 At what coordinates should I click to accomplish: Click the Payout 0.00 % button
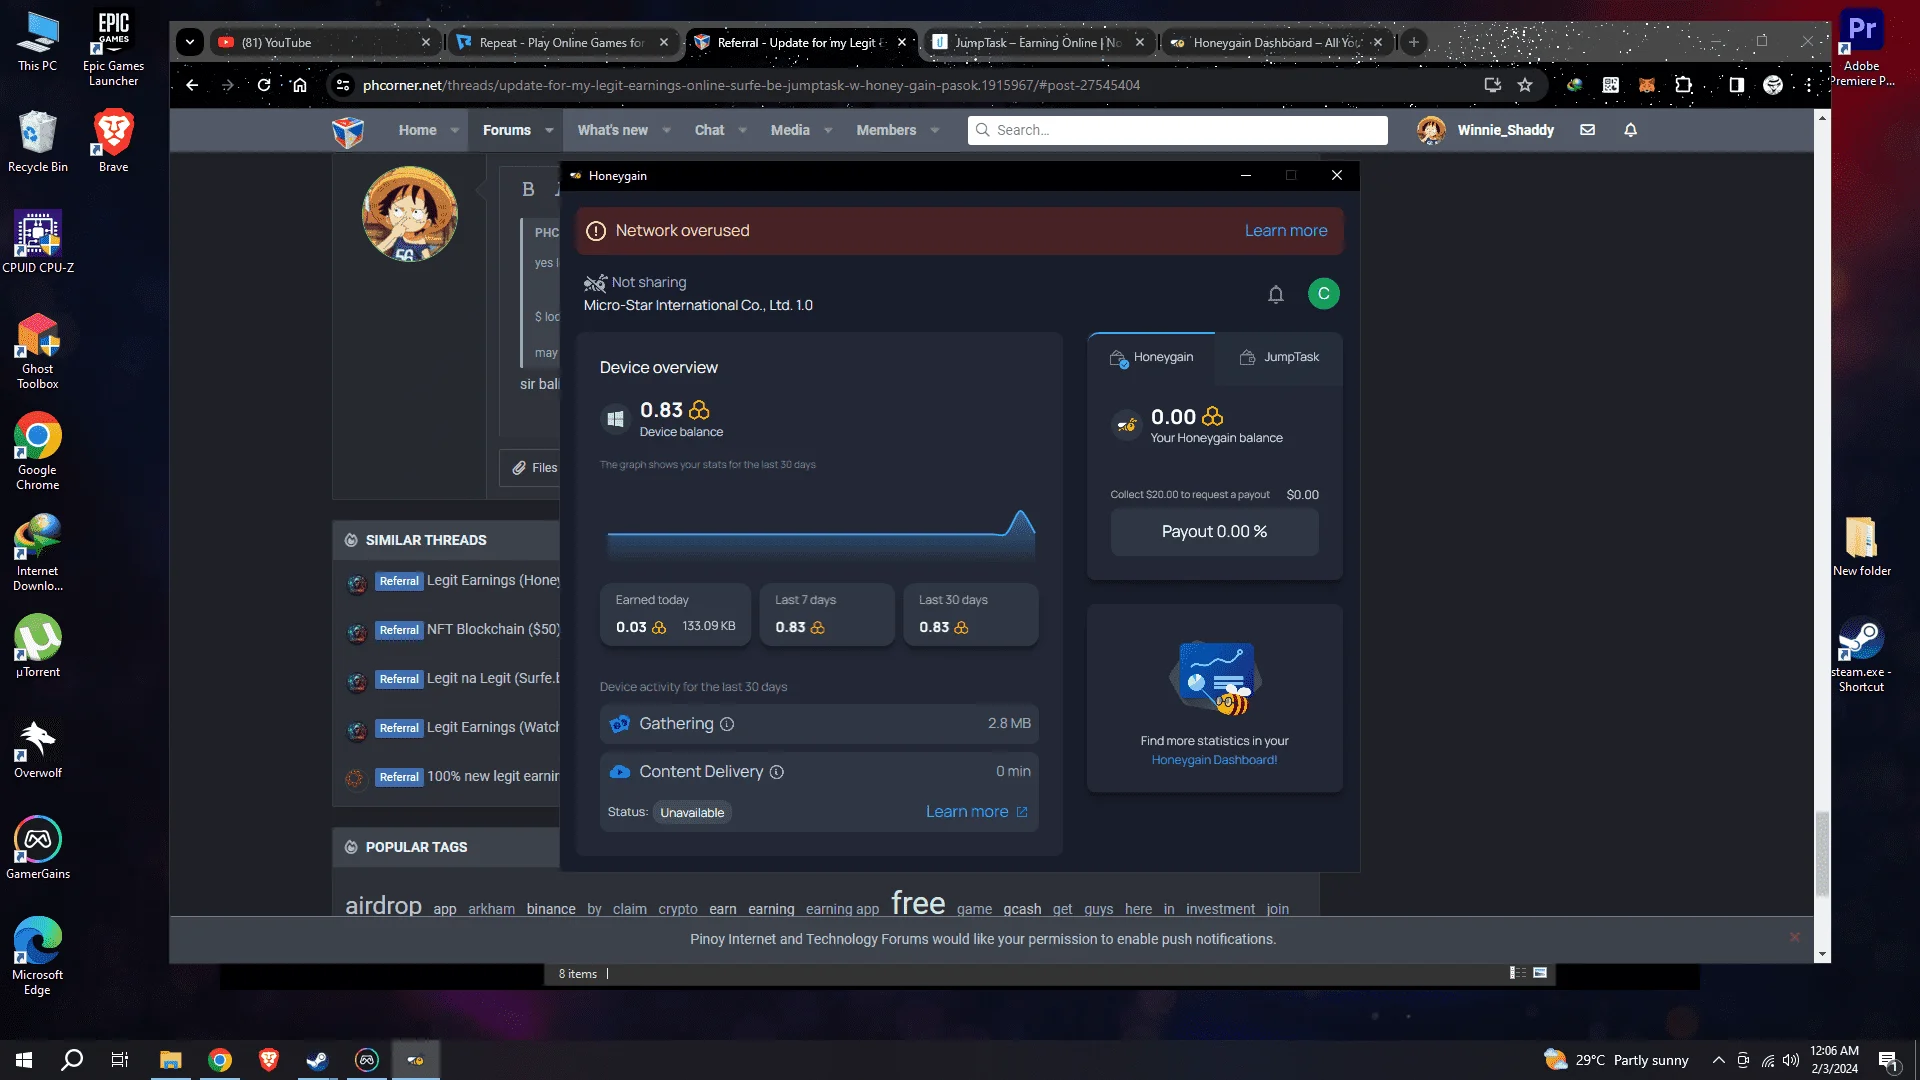tap(1214, 532)
